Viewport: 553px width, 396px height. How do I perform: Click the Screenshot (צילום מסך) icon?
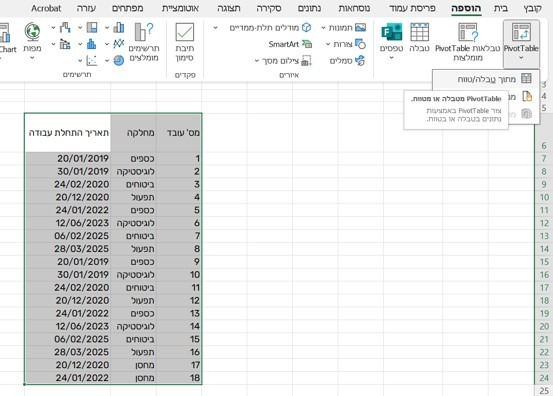[x=306, y=61]
